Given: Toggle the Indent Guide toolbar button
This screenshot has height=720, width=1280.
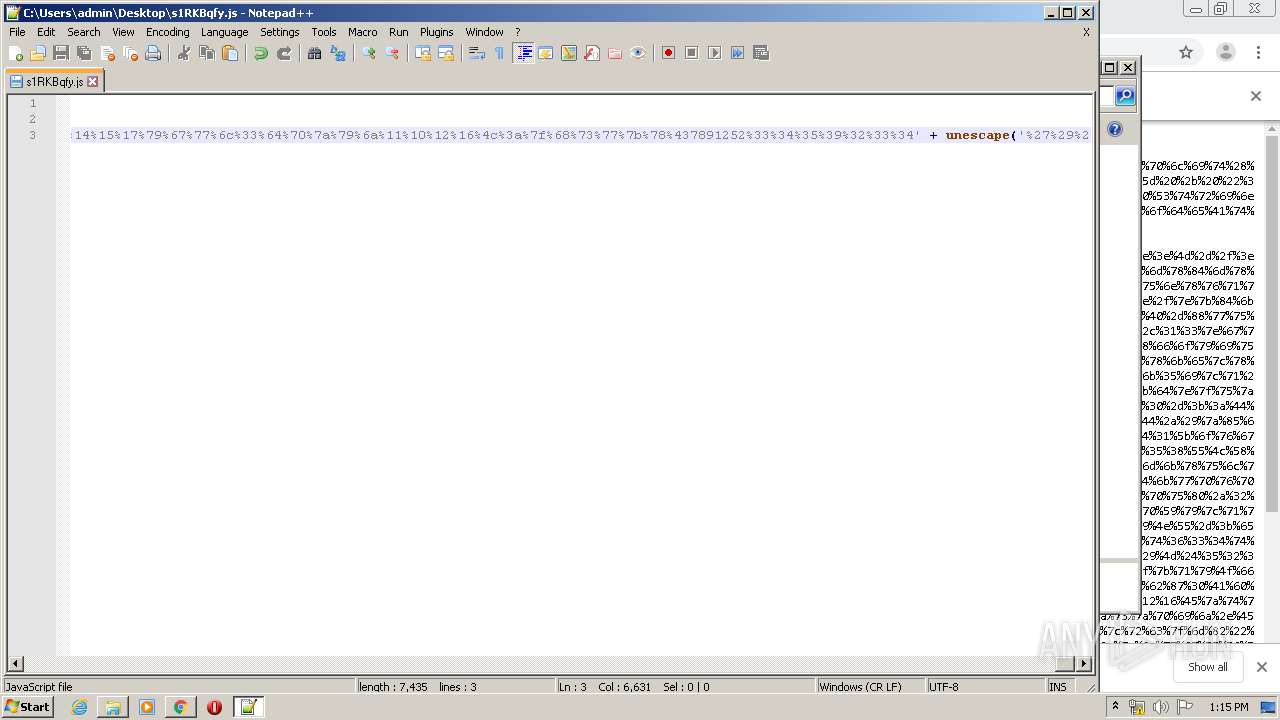Looking at the screenshot, I should 523,53.
